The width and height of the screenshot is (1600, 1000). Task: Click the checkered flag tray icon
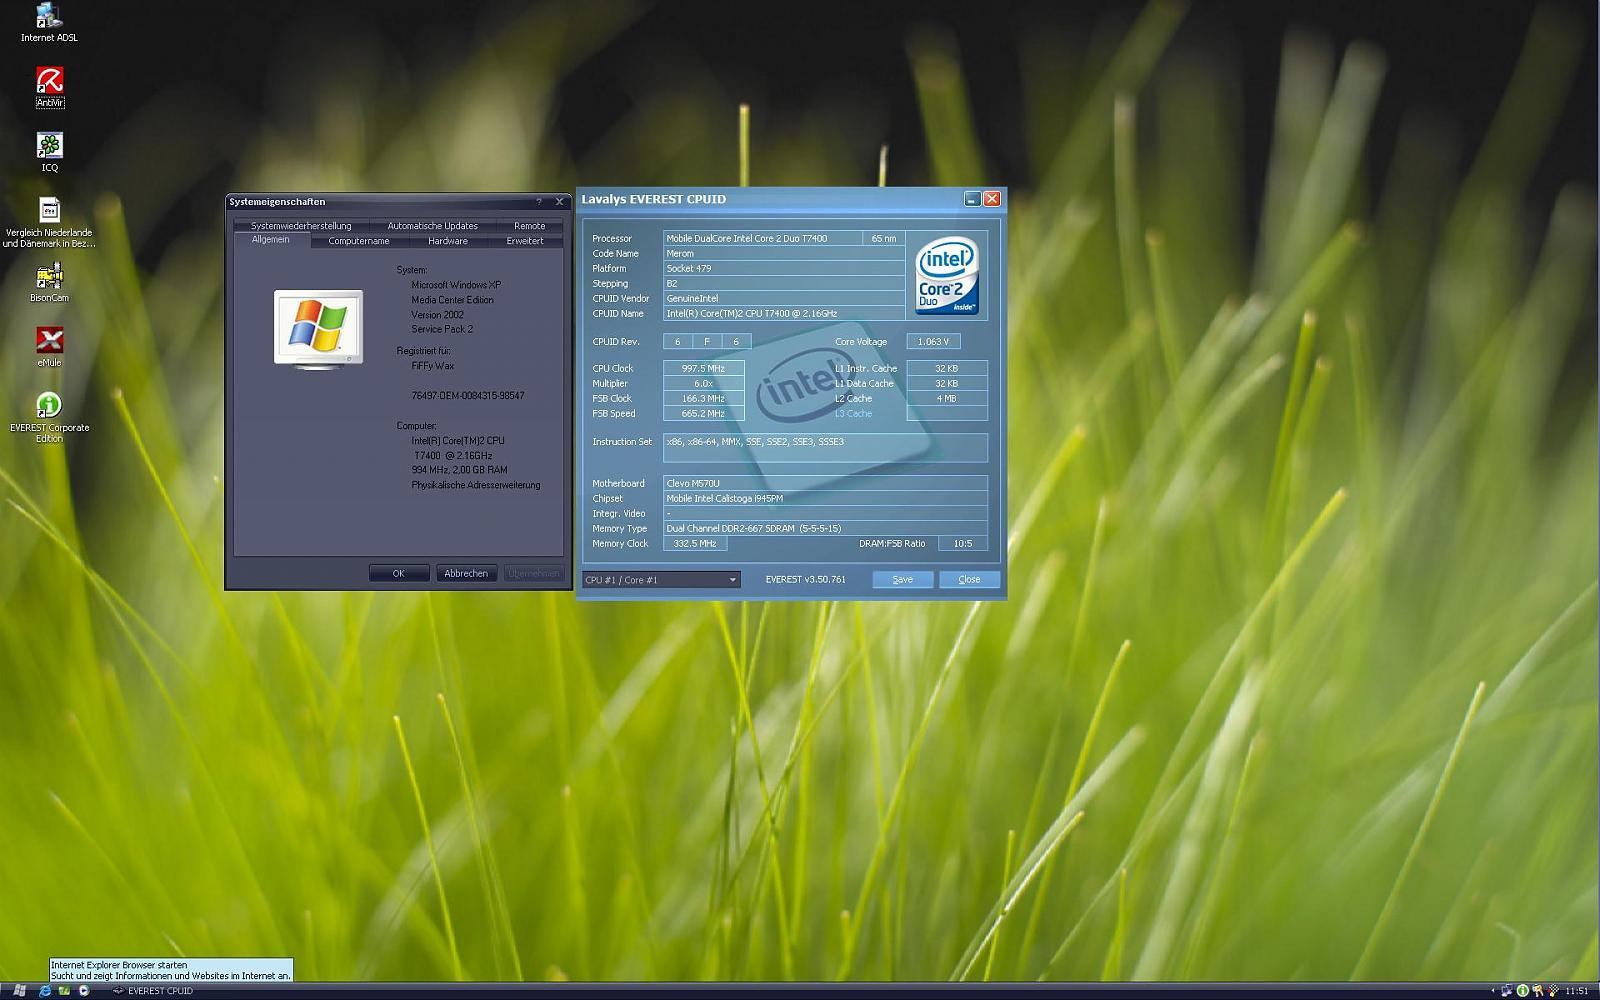pos(1554,991)
